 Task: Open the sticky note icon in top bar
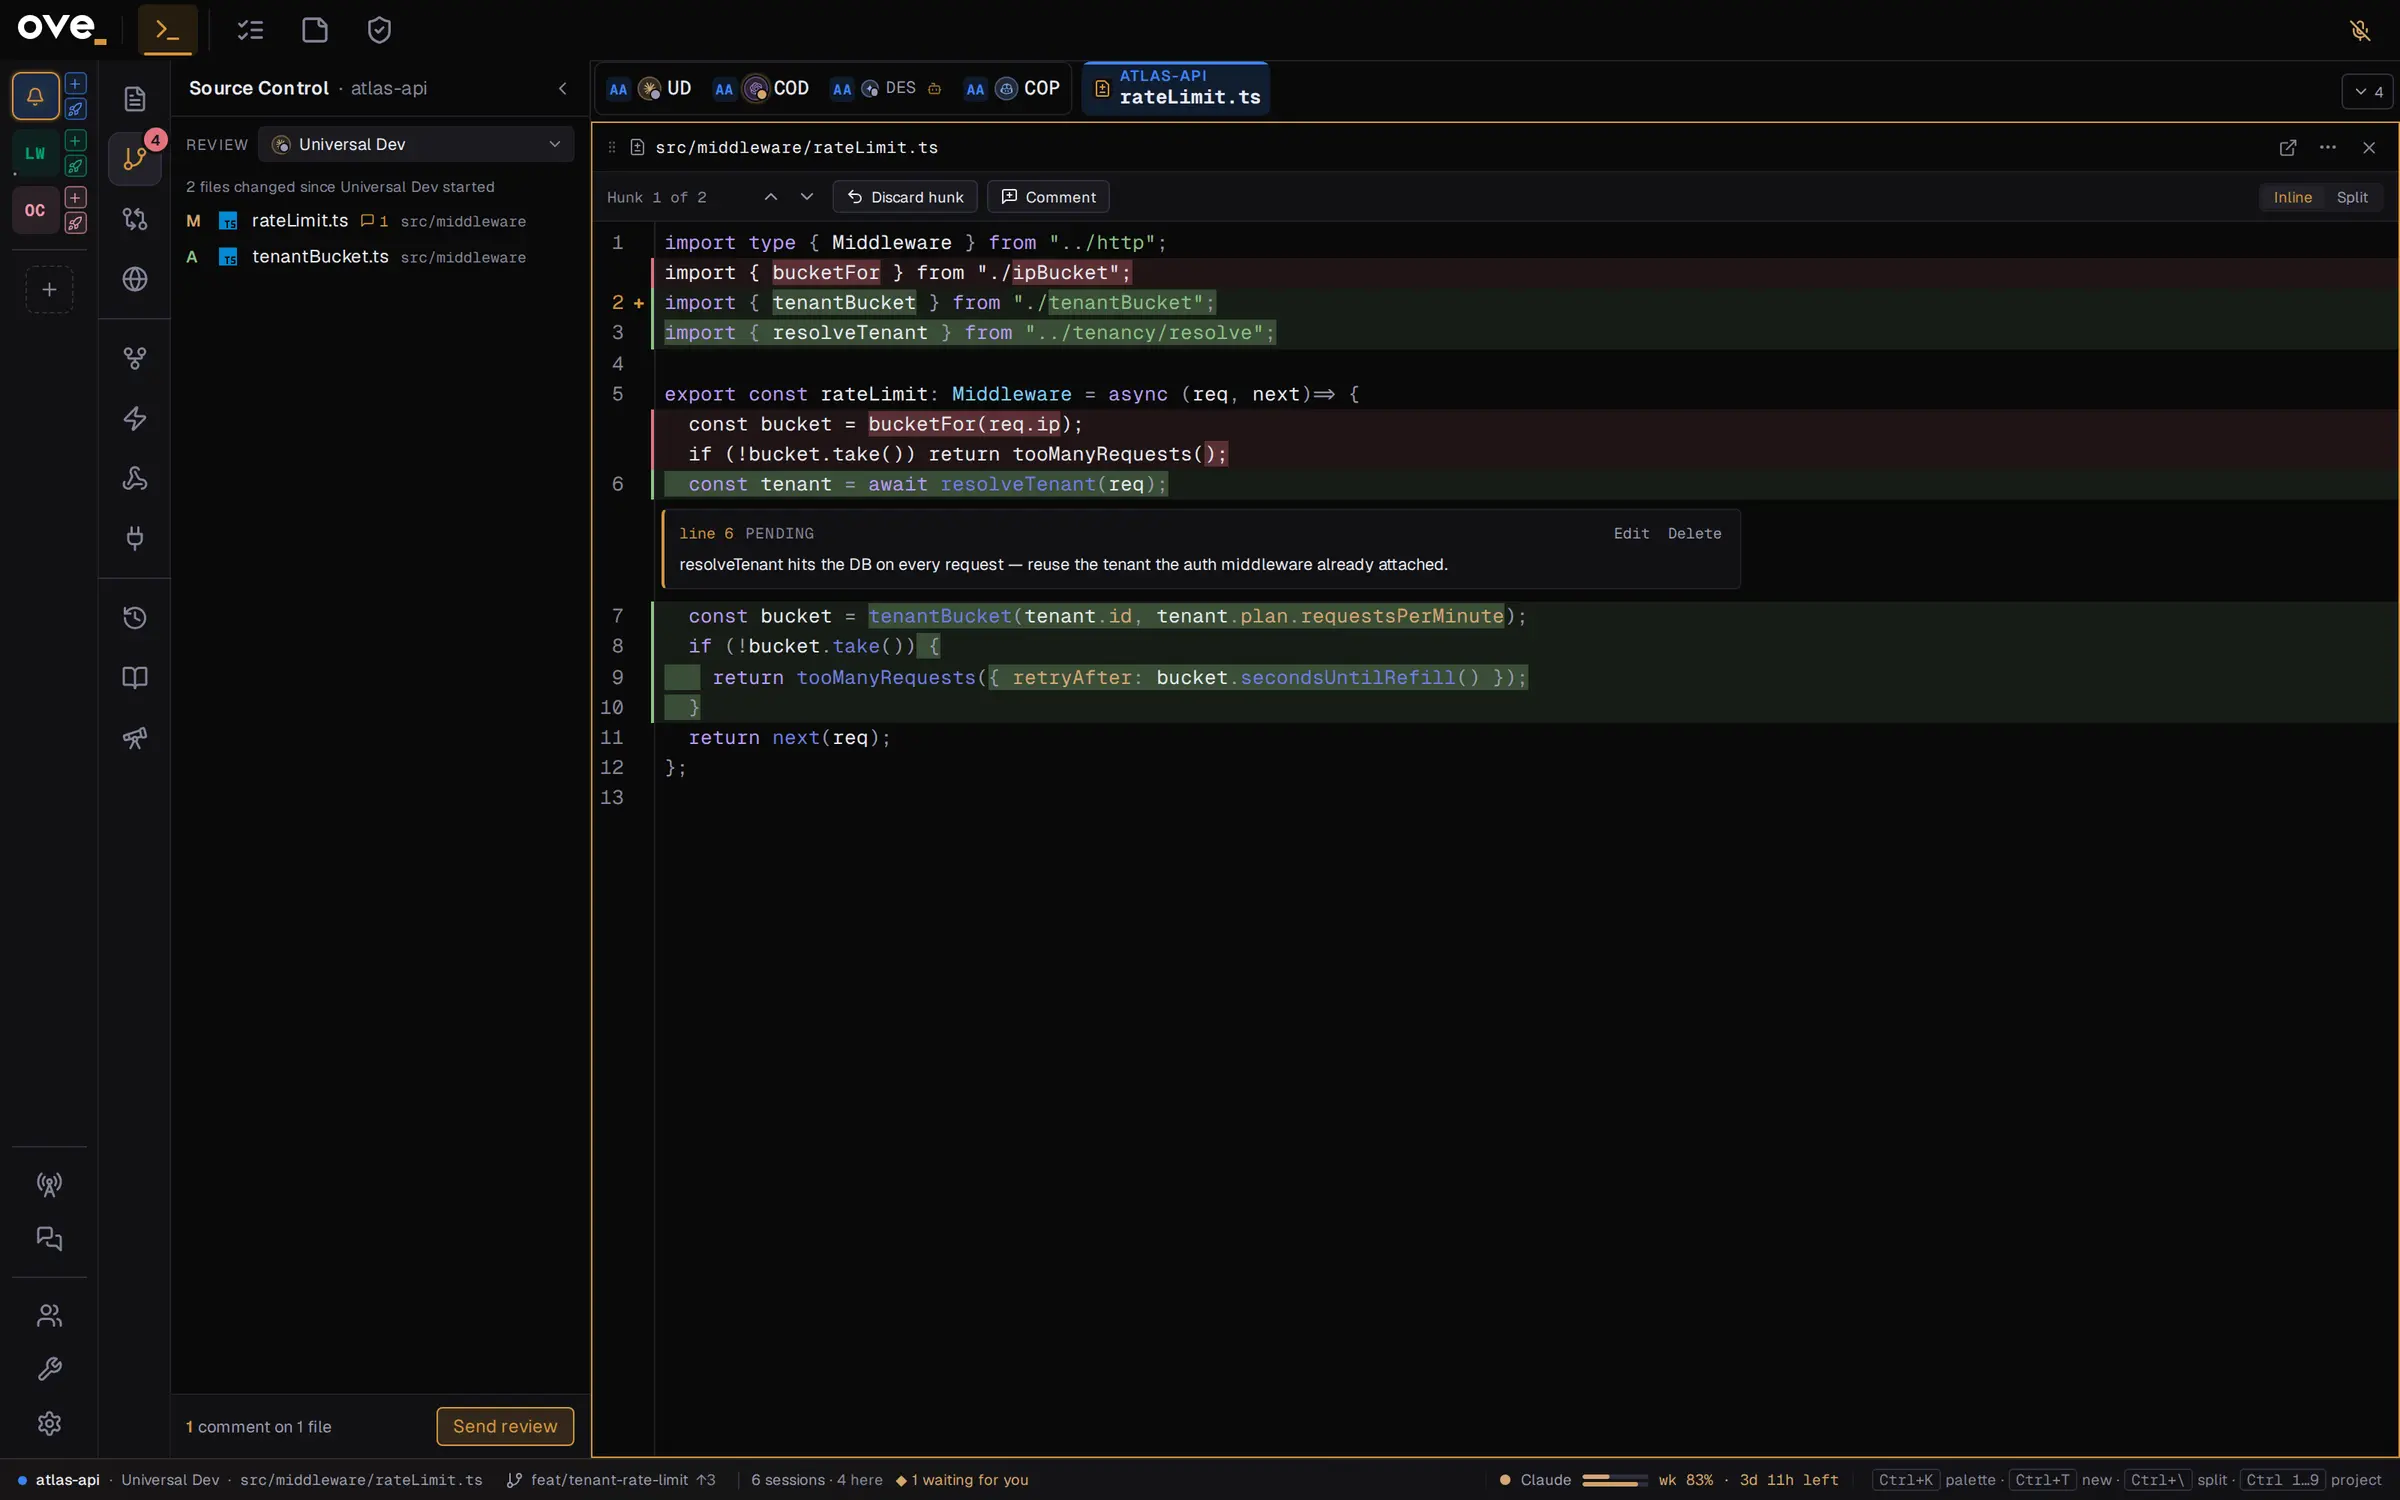tap(314, 30)
